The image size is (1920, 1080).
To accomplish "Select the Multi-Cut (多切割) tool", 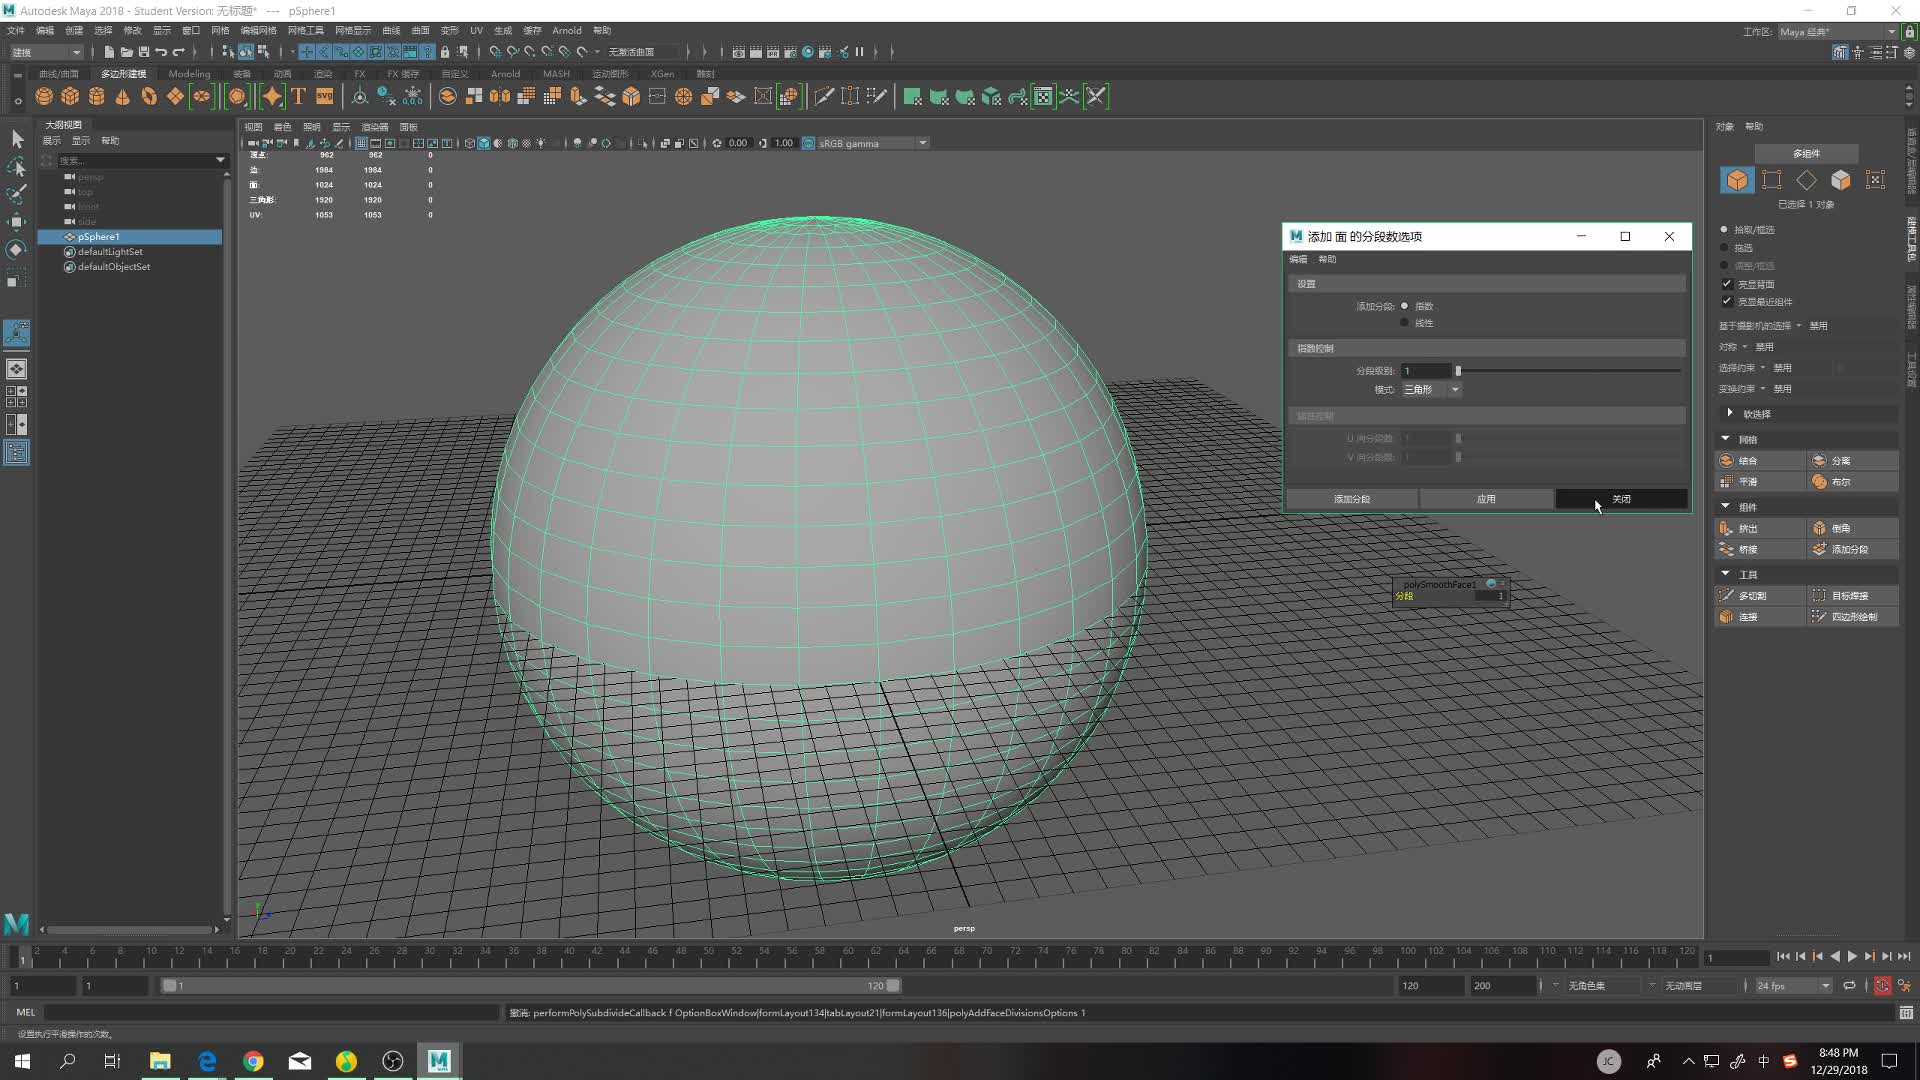I will coord(1727,595).
